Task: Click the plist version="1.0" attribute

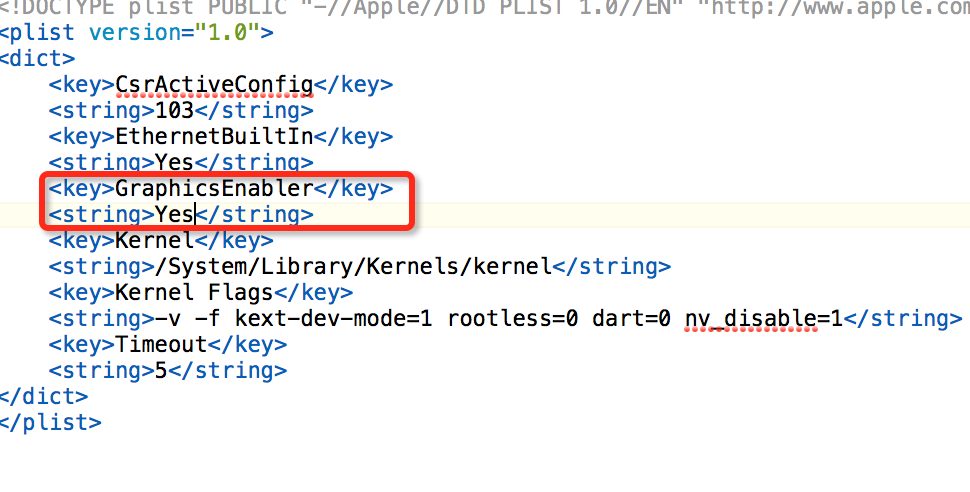Action: coord(174,32)
